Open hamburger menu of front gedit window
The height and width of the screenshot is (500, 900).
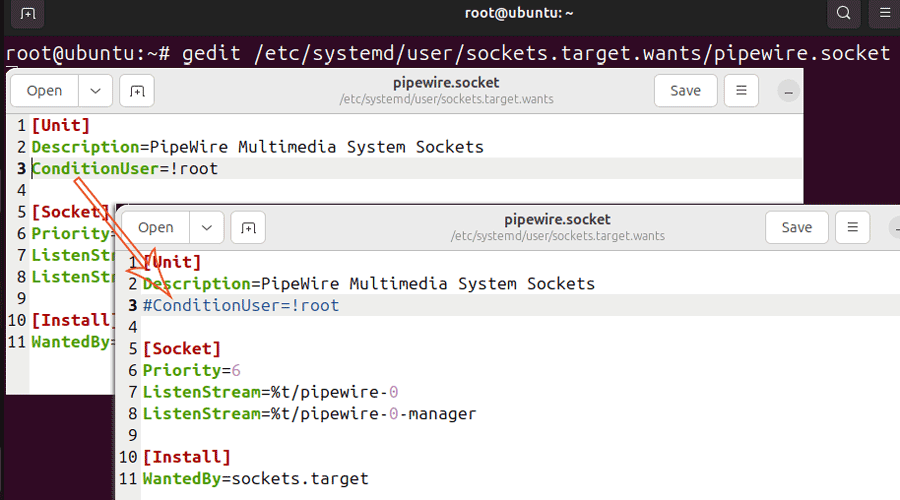point(852,227)
